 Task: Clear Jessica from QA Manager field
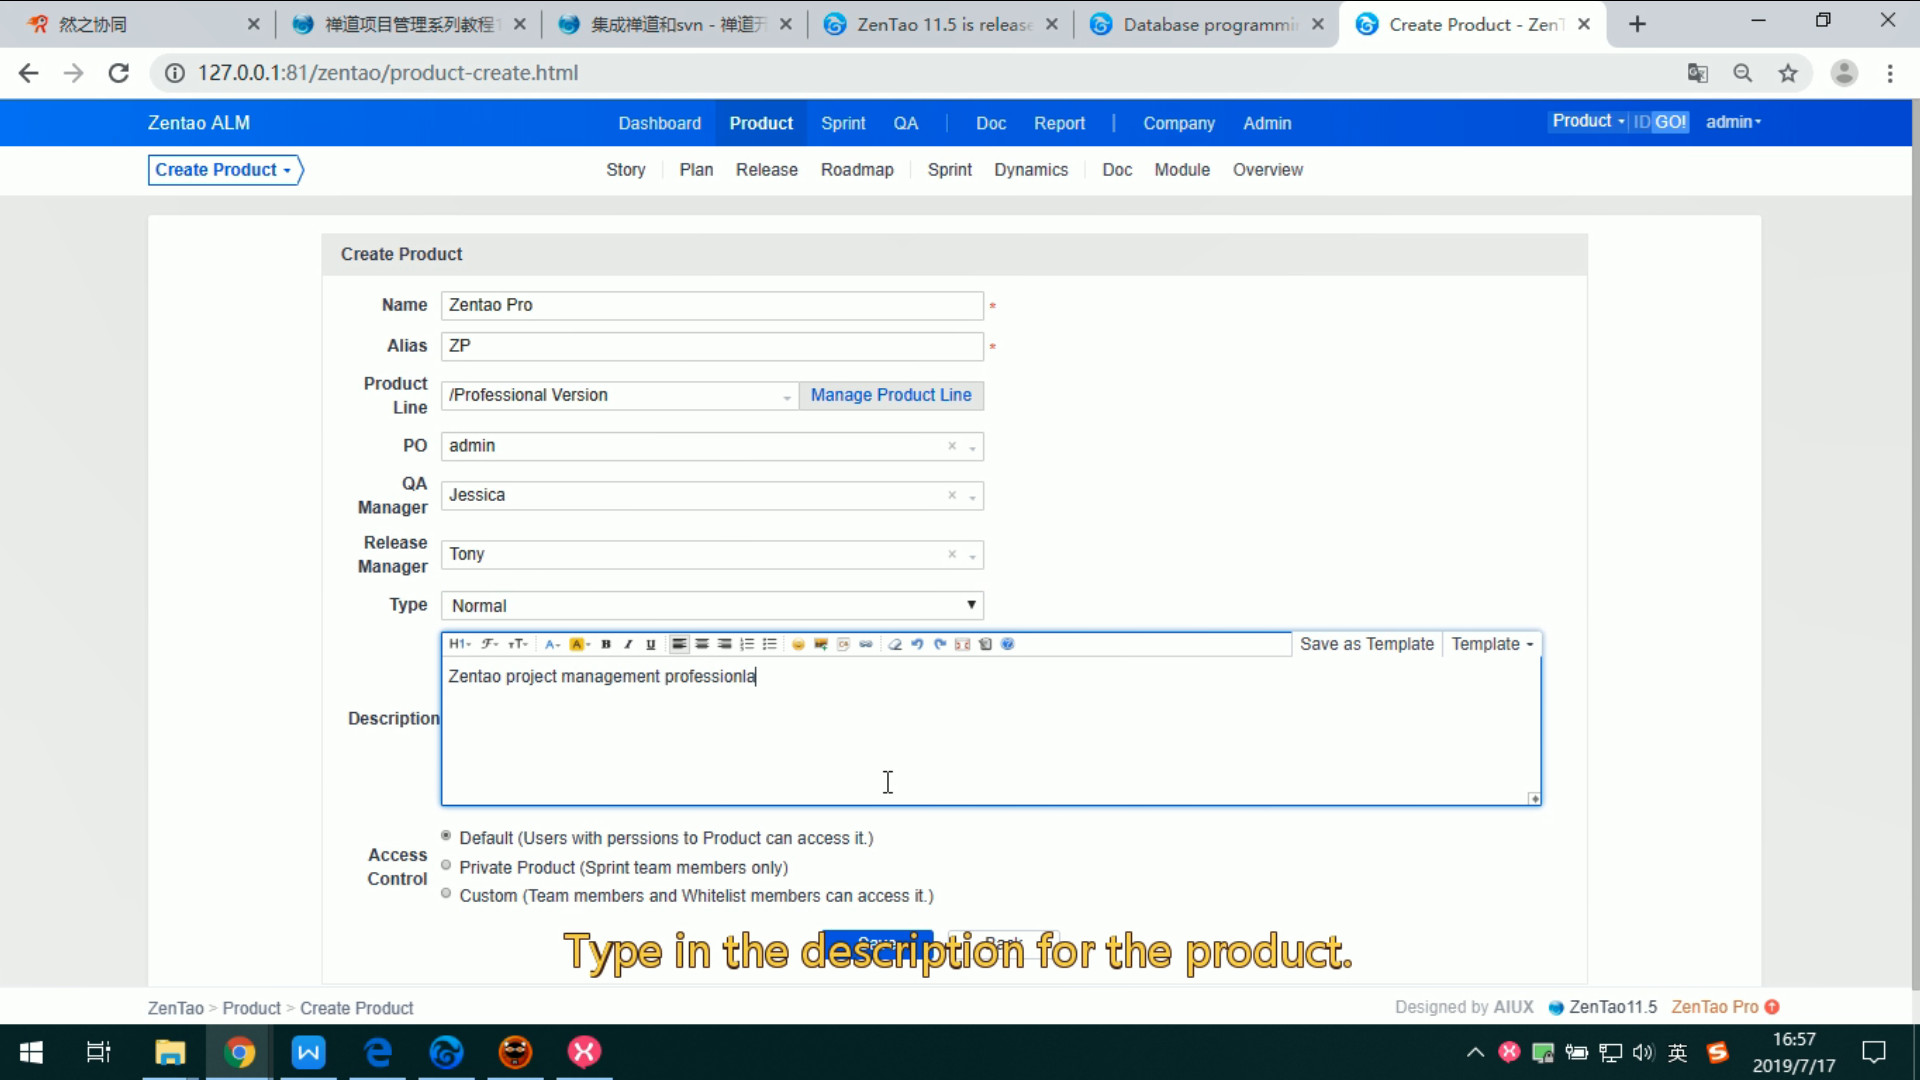pyautogui.click(x=952, y=495)
